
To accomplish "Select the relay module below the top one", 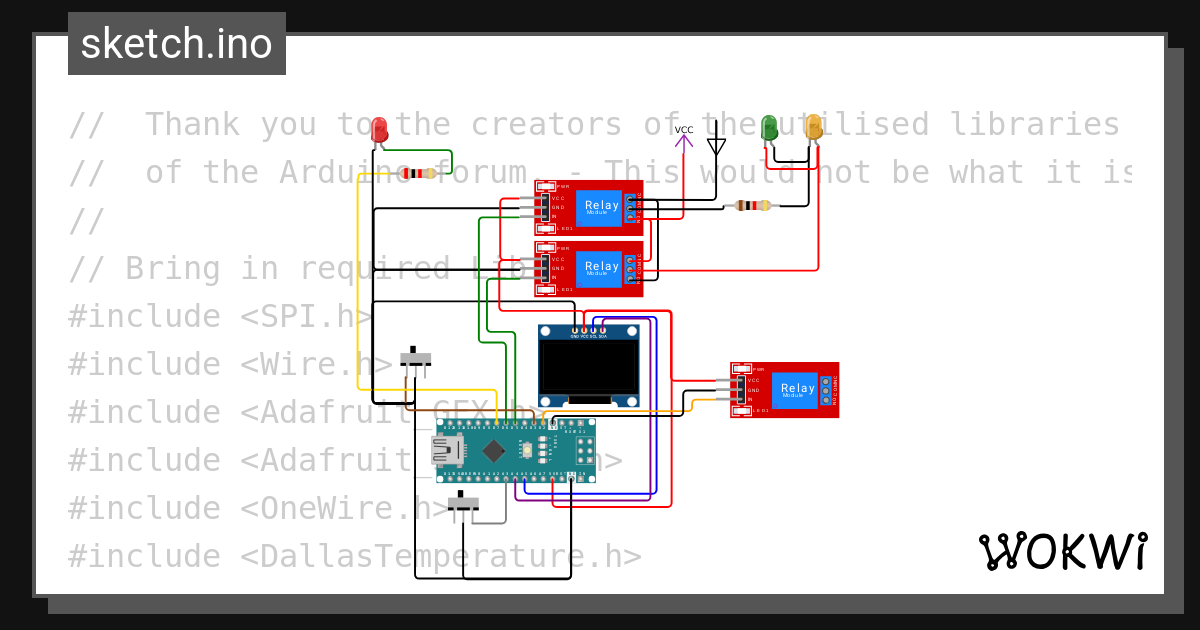I will (589, 269).
